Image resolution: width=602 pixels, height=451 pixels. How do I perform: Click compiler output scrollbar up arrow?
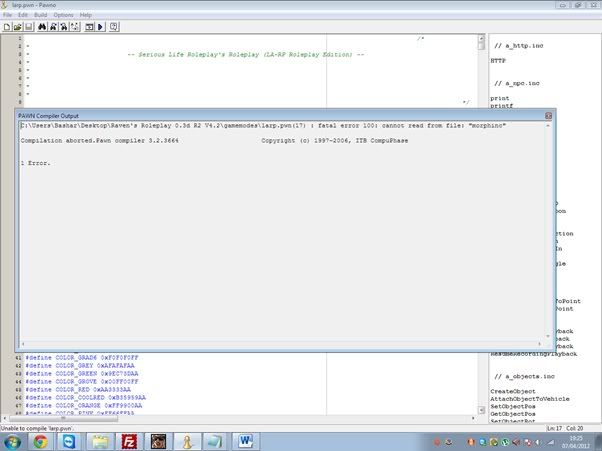coord(548,126)
